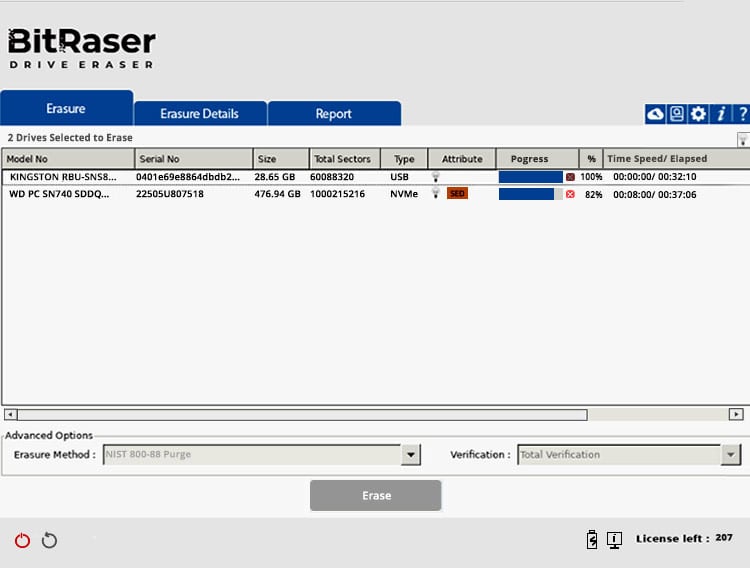Open the help question mark icon
750x568 pixels.
(x=742, y=114)
